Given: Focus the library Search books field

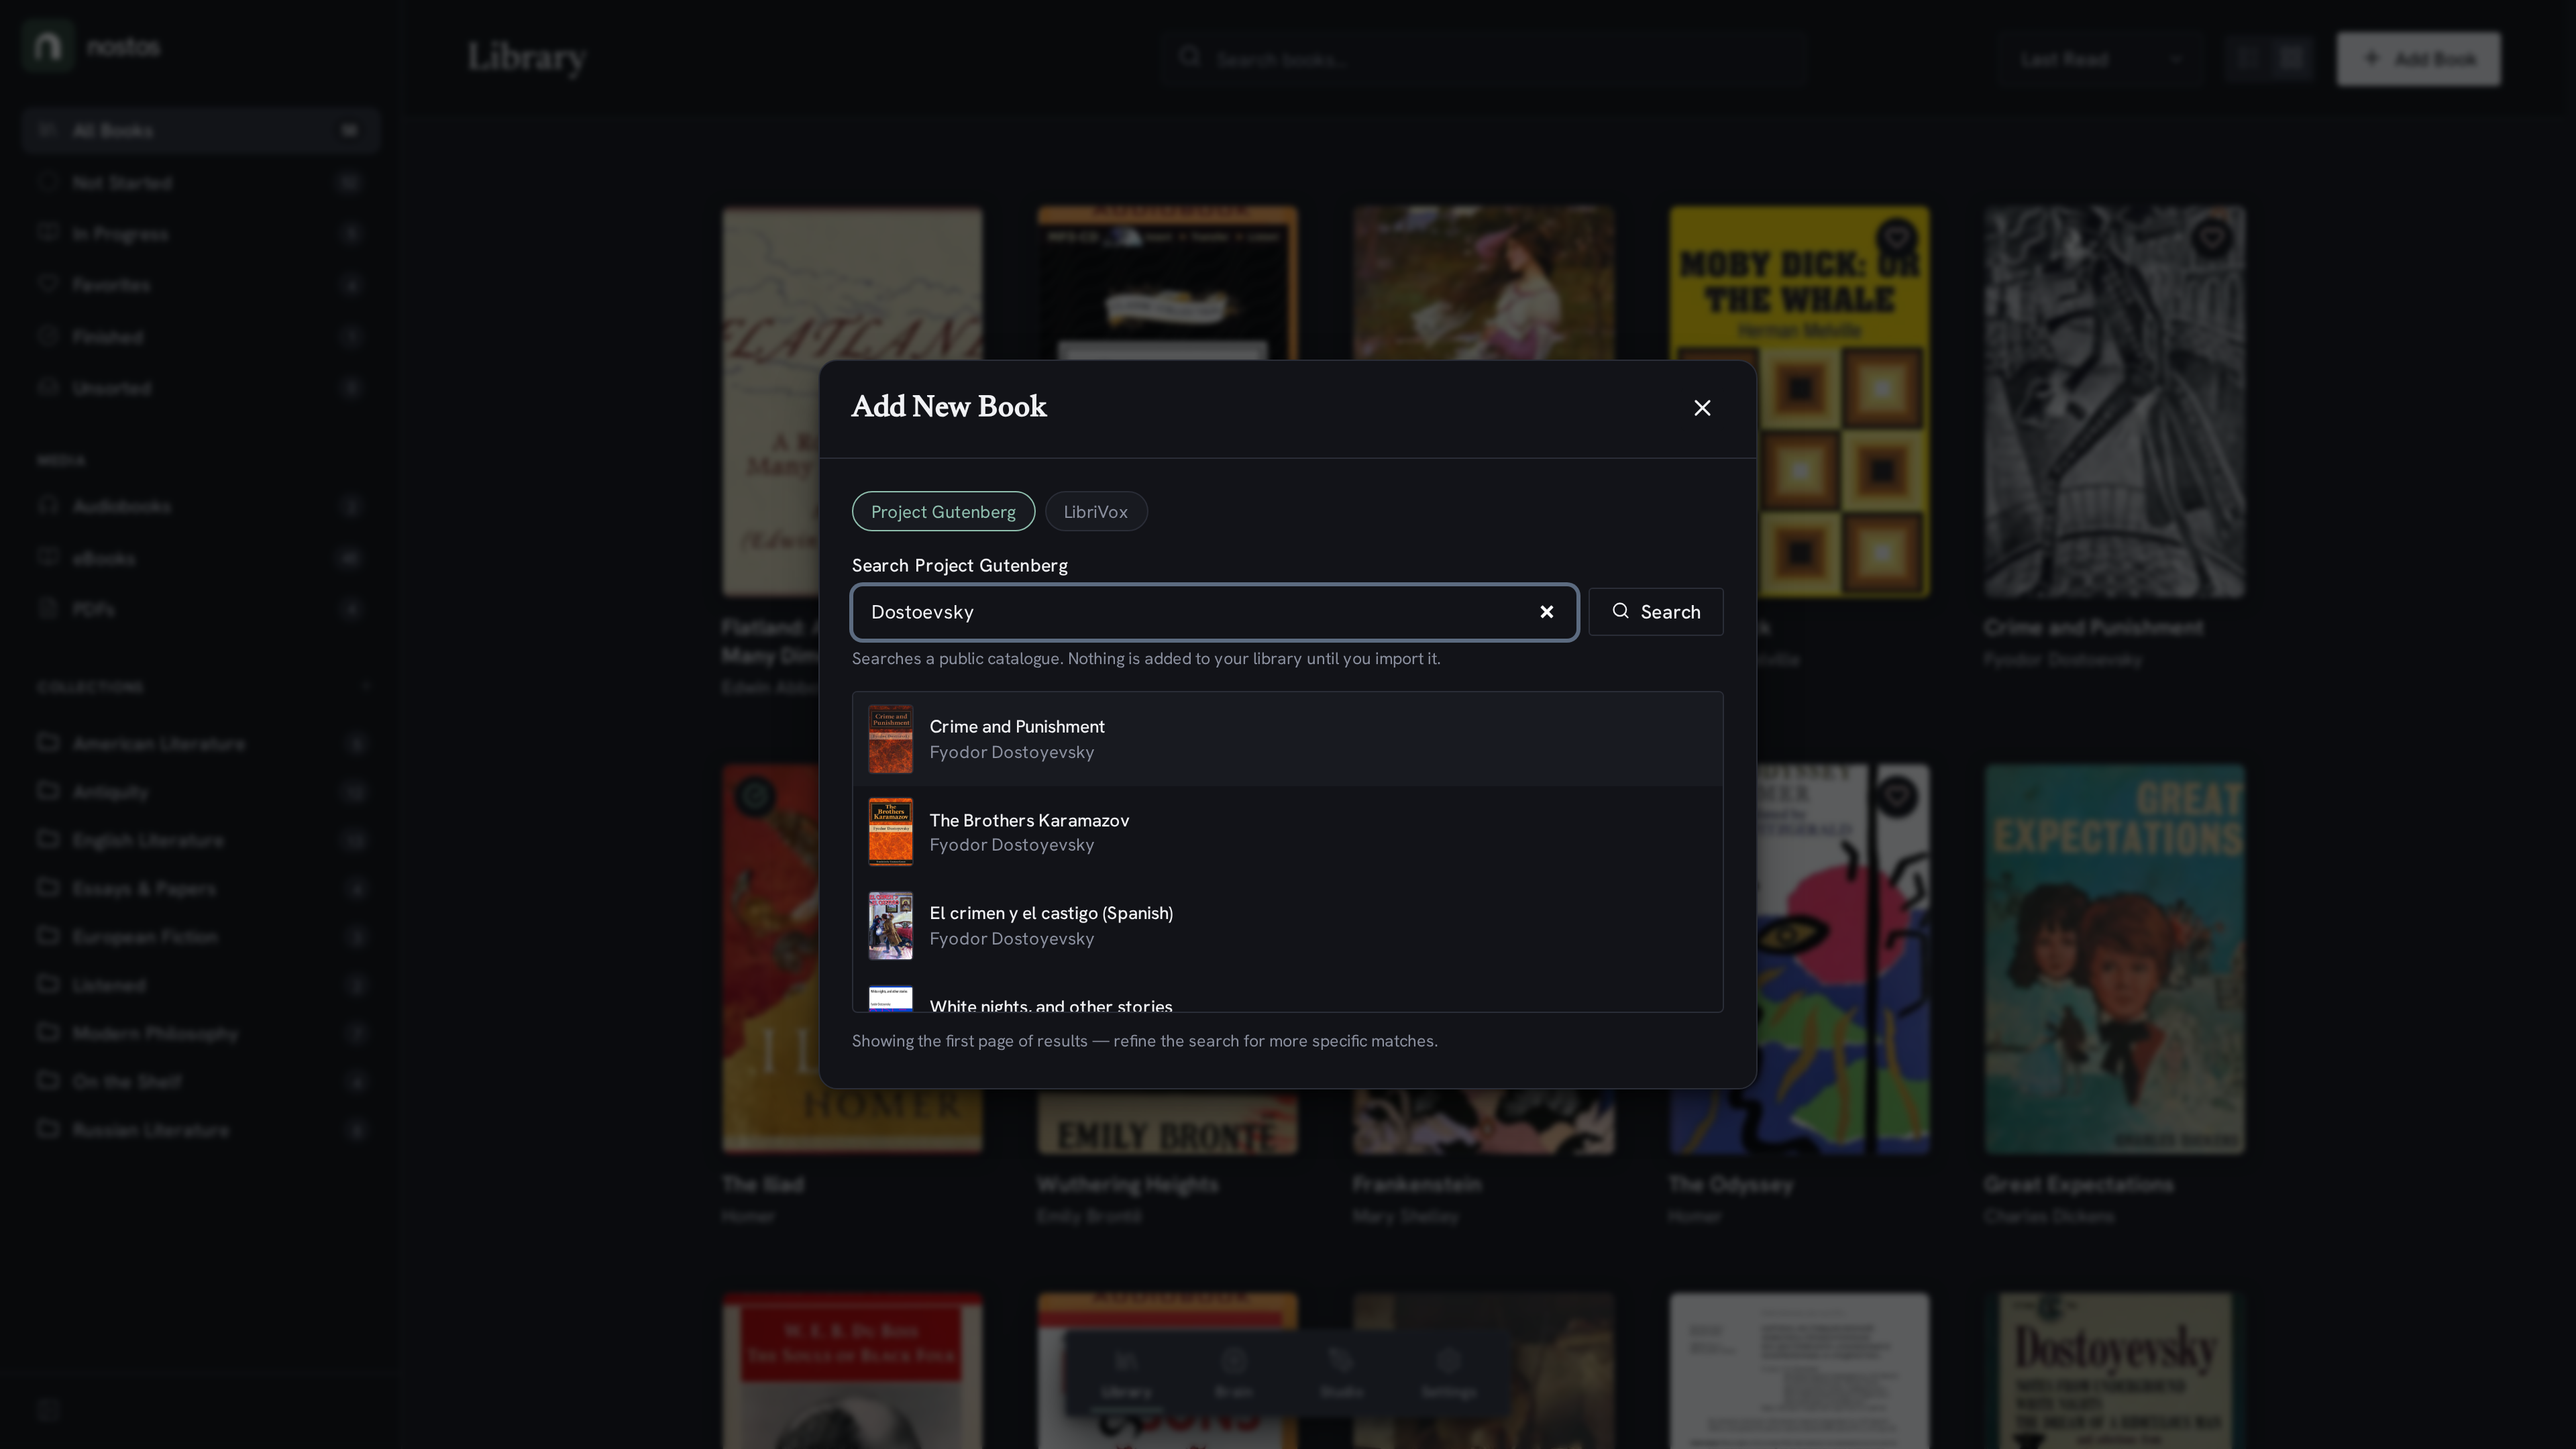Looking at the screenshot, I should coord(1485,59).
